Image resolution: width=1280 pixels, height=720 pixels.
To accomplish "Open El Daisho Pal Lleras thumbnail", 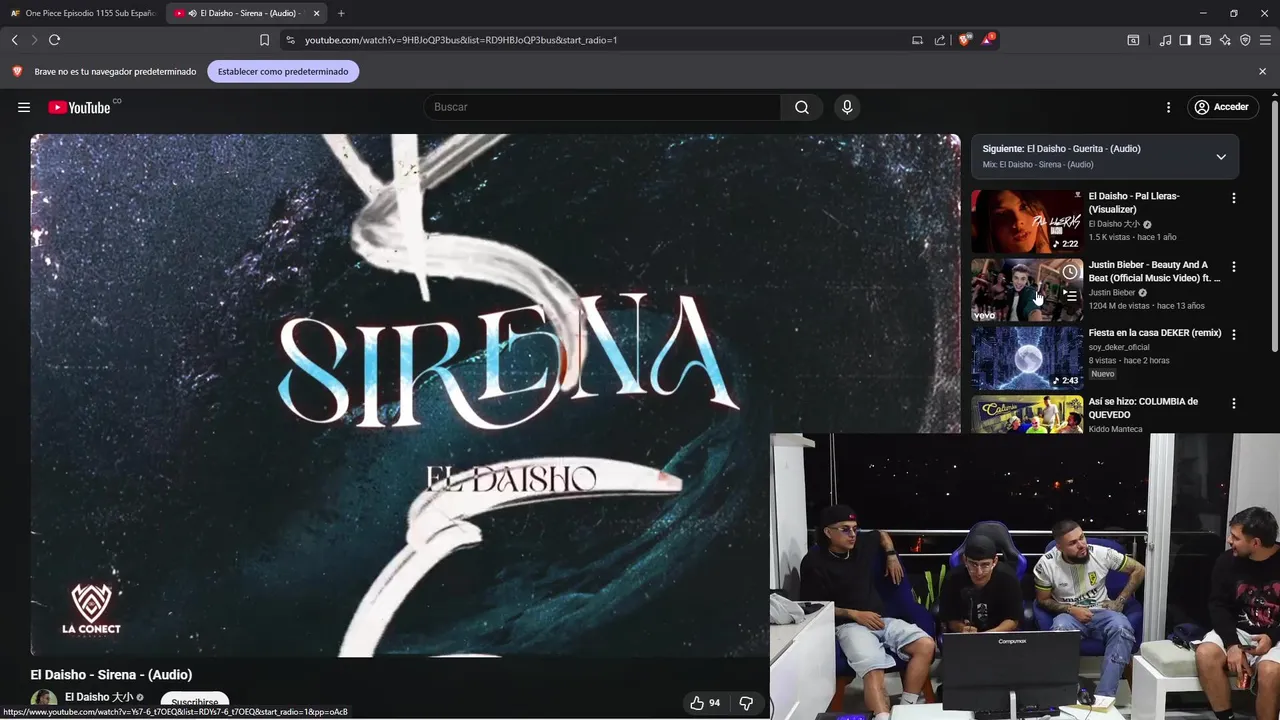I will click(x=1027, y=221).
